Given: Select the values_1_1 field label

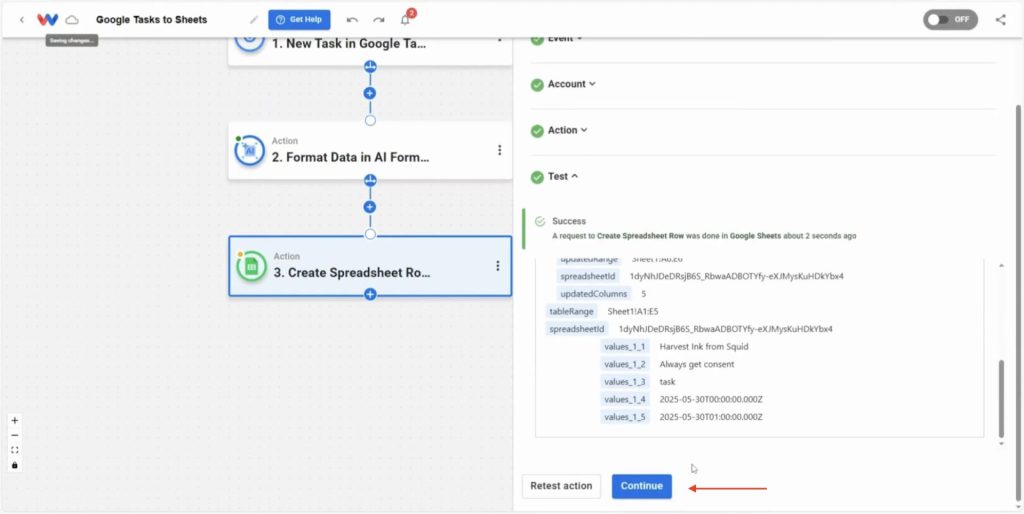Looking at the screenshot, I should point(625,347).
